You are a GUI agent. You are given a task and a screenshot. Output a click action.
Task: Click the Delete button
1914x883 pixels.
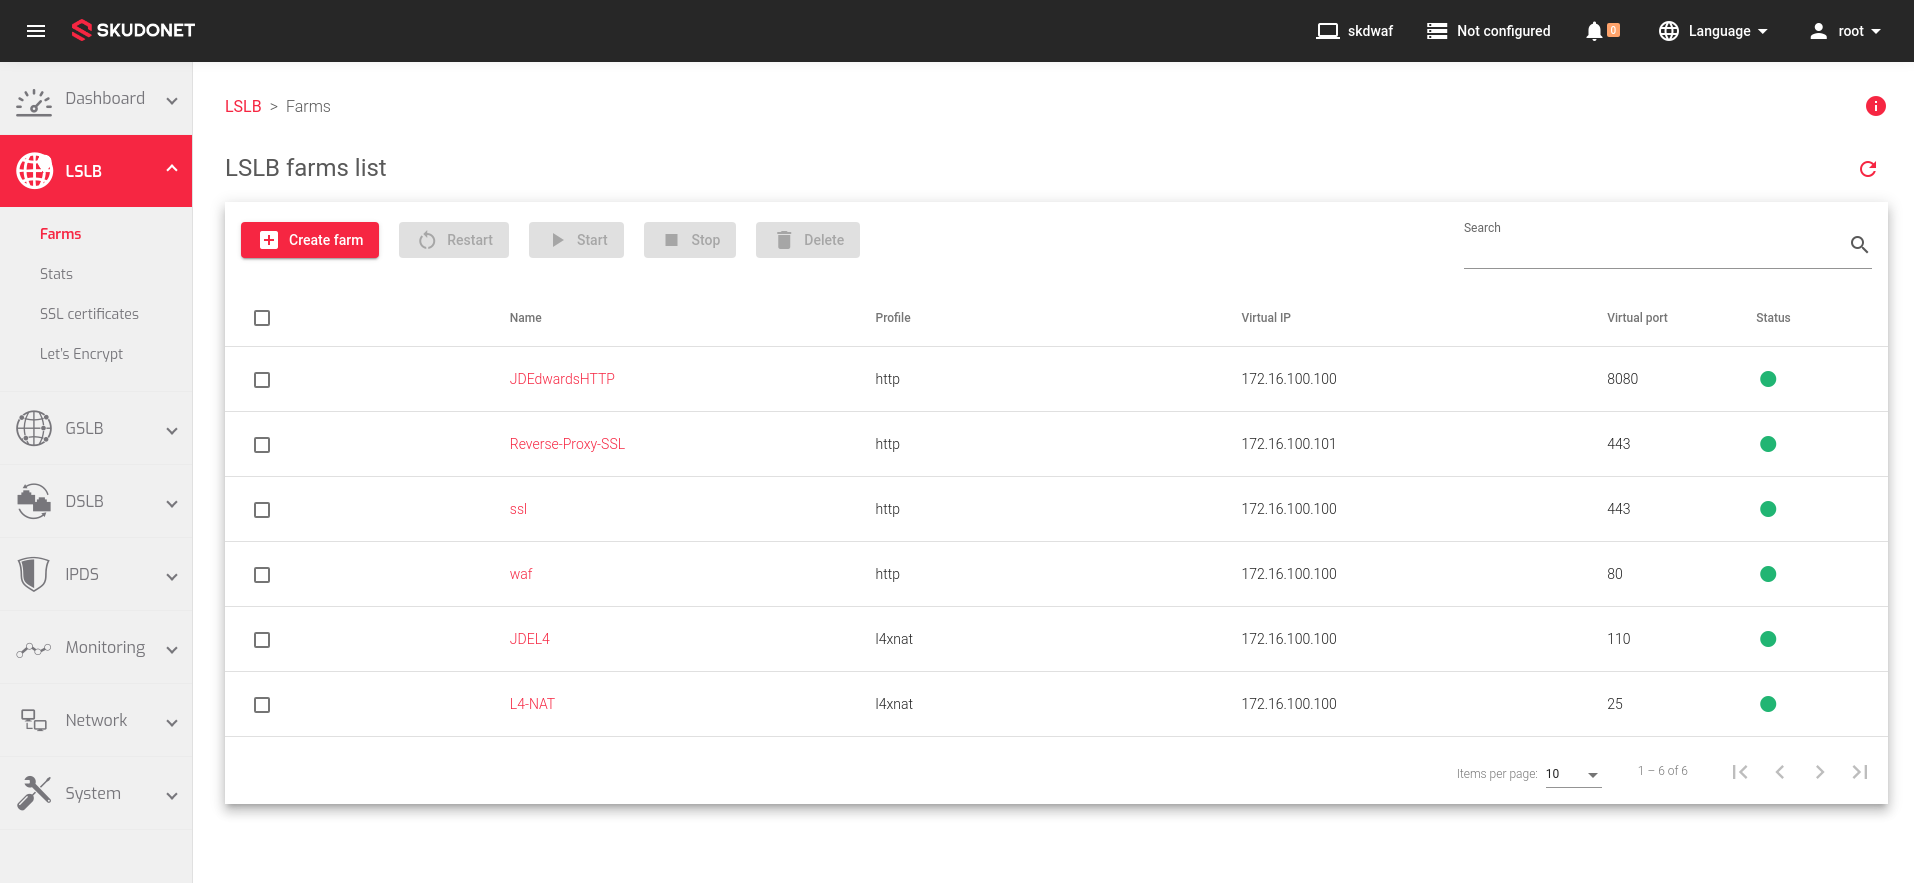click(x=808, y=240)
